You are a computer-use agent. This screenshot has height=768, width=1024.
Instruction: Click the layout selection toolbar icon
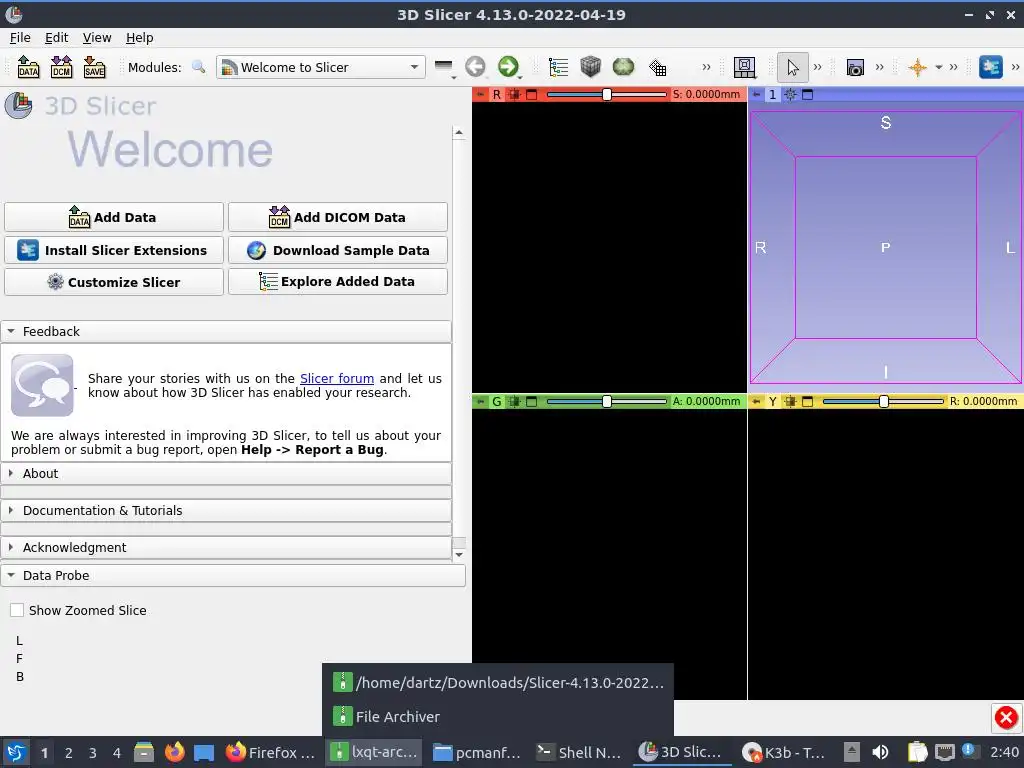744,67
